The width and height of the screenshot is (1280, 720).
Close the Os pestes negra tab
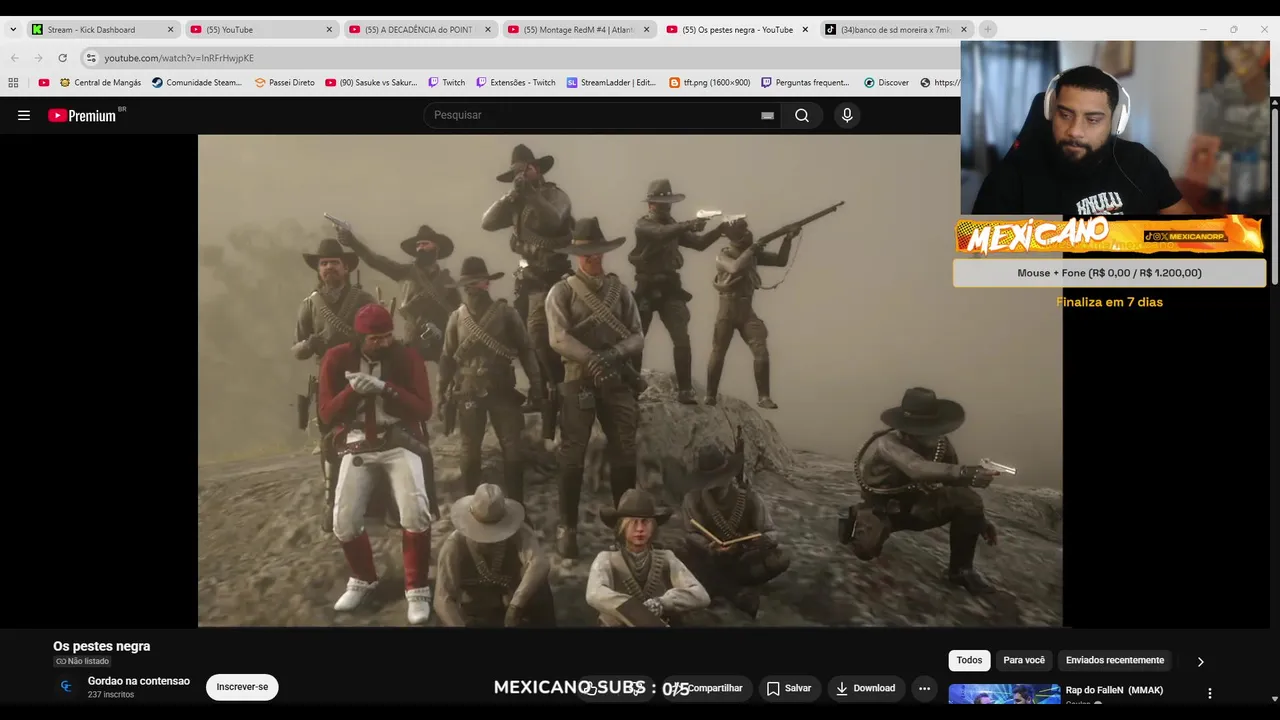click(x=805, y=30)
